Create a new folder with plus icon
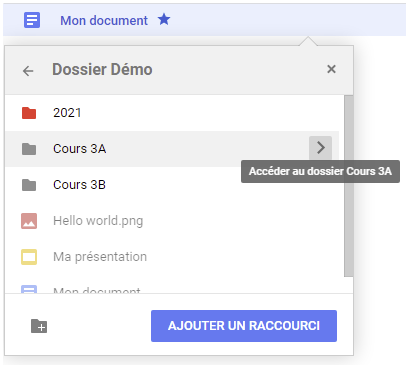The width and height of the screenshot is (406, 365). click(39, 326)
